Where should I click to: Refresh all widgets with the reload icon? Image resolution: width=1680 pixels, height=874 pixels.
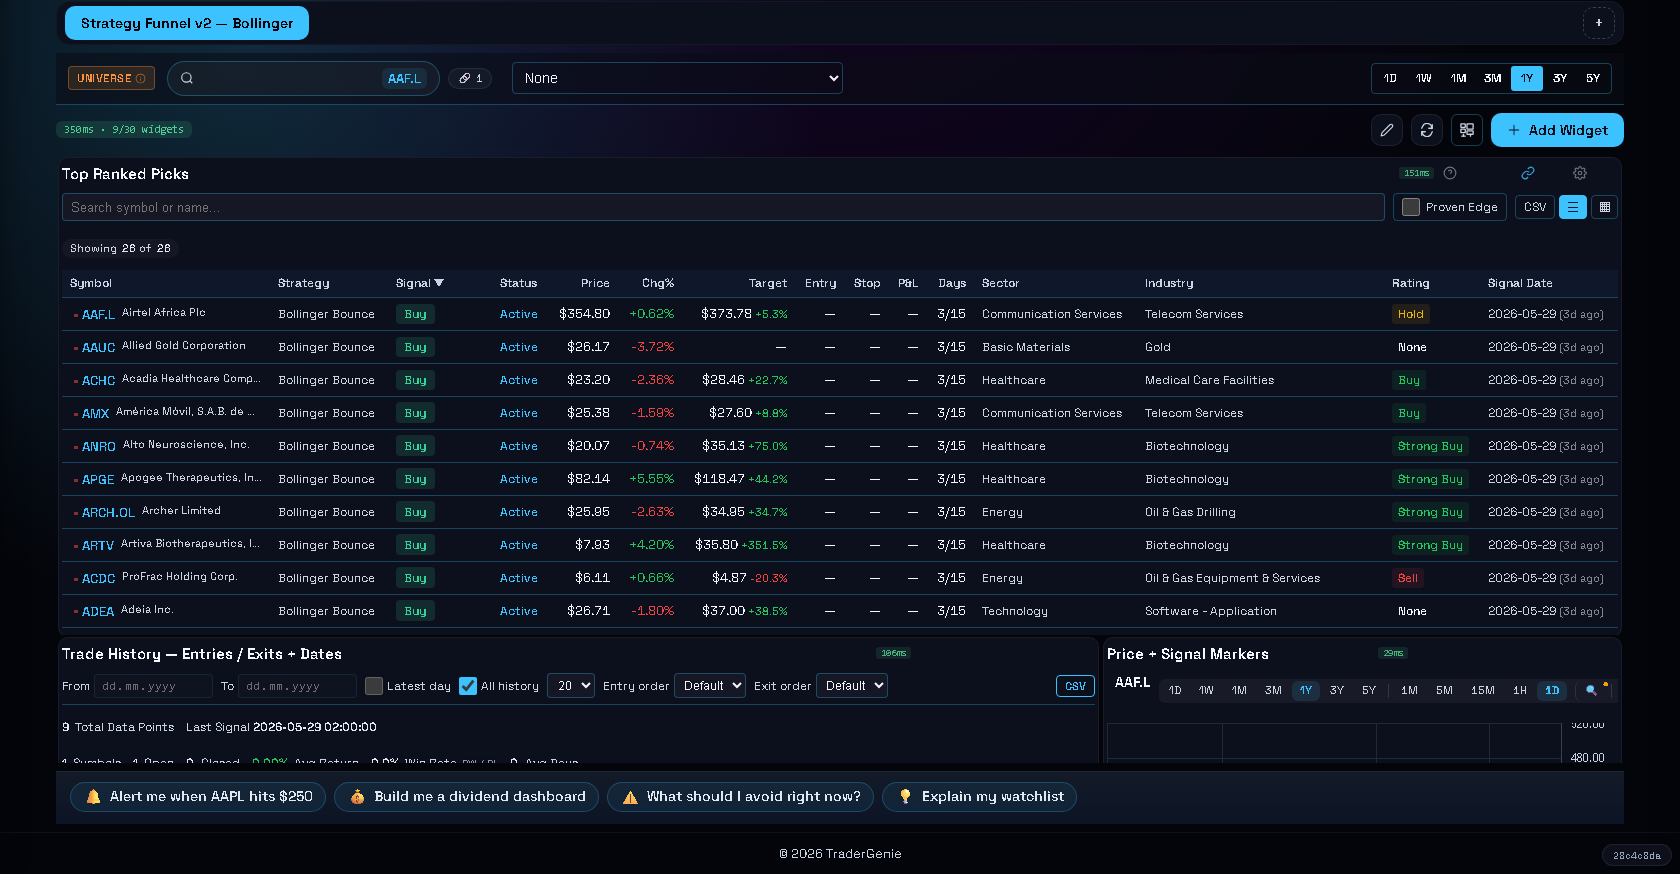(1427, 130)
